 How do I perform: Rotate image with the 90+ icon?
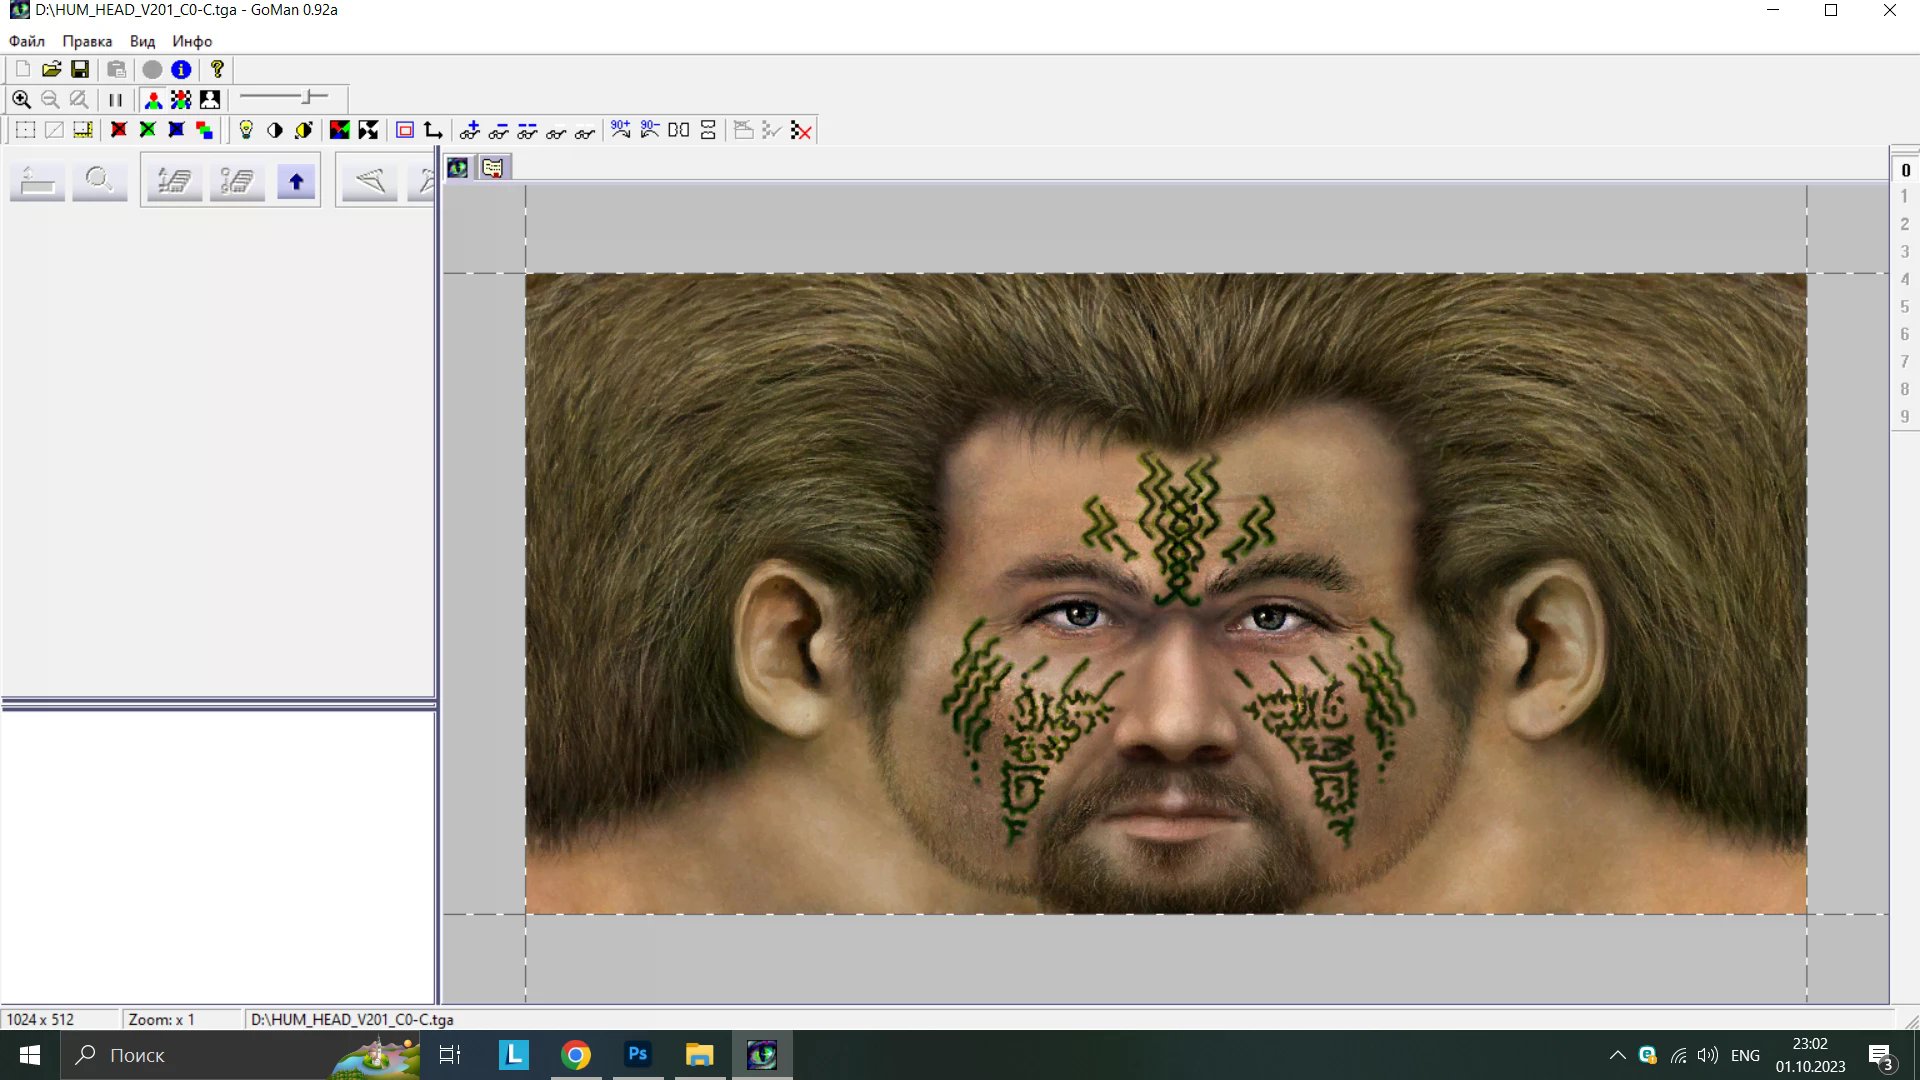[621, 130]
